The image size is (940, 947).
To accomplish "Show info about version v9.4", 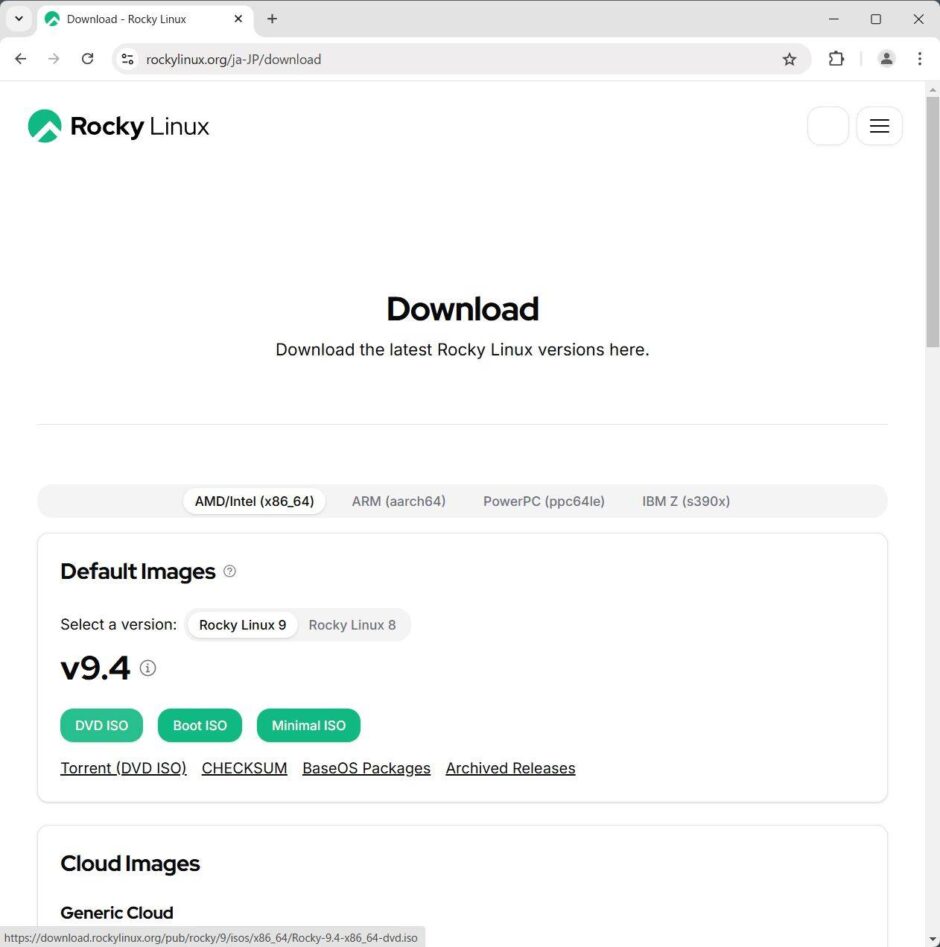I will click(147, 667).
